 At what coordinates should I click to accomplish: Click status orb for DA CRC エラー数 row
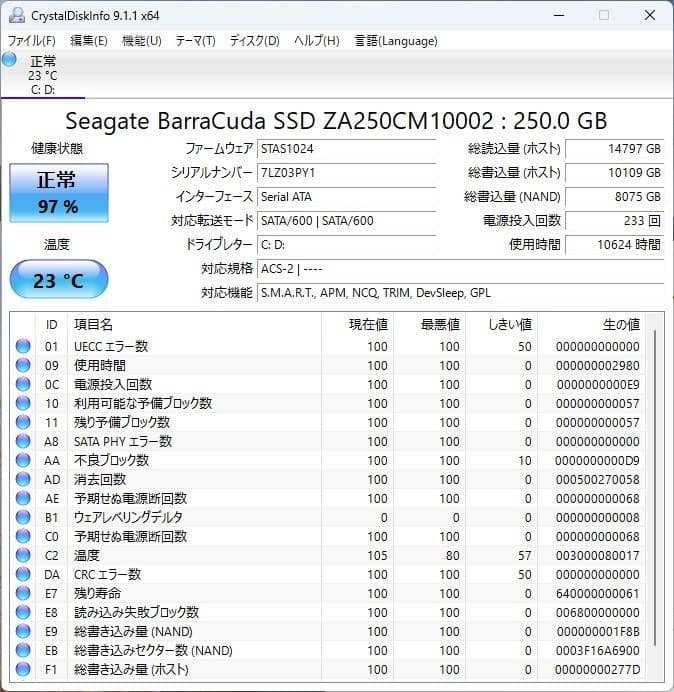(x=23, y=574)
